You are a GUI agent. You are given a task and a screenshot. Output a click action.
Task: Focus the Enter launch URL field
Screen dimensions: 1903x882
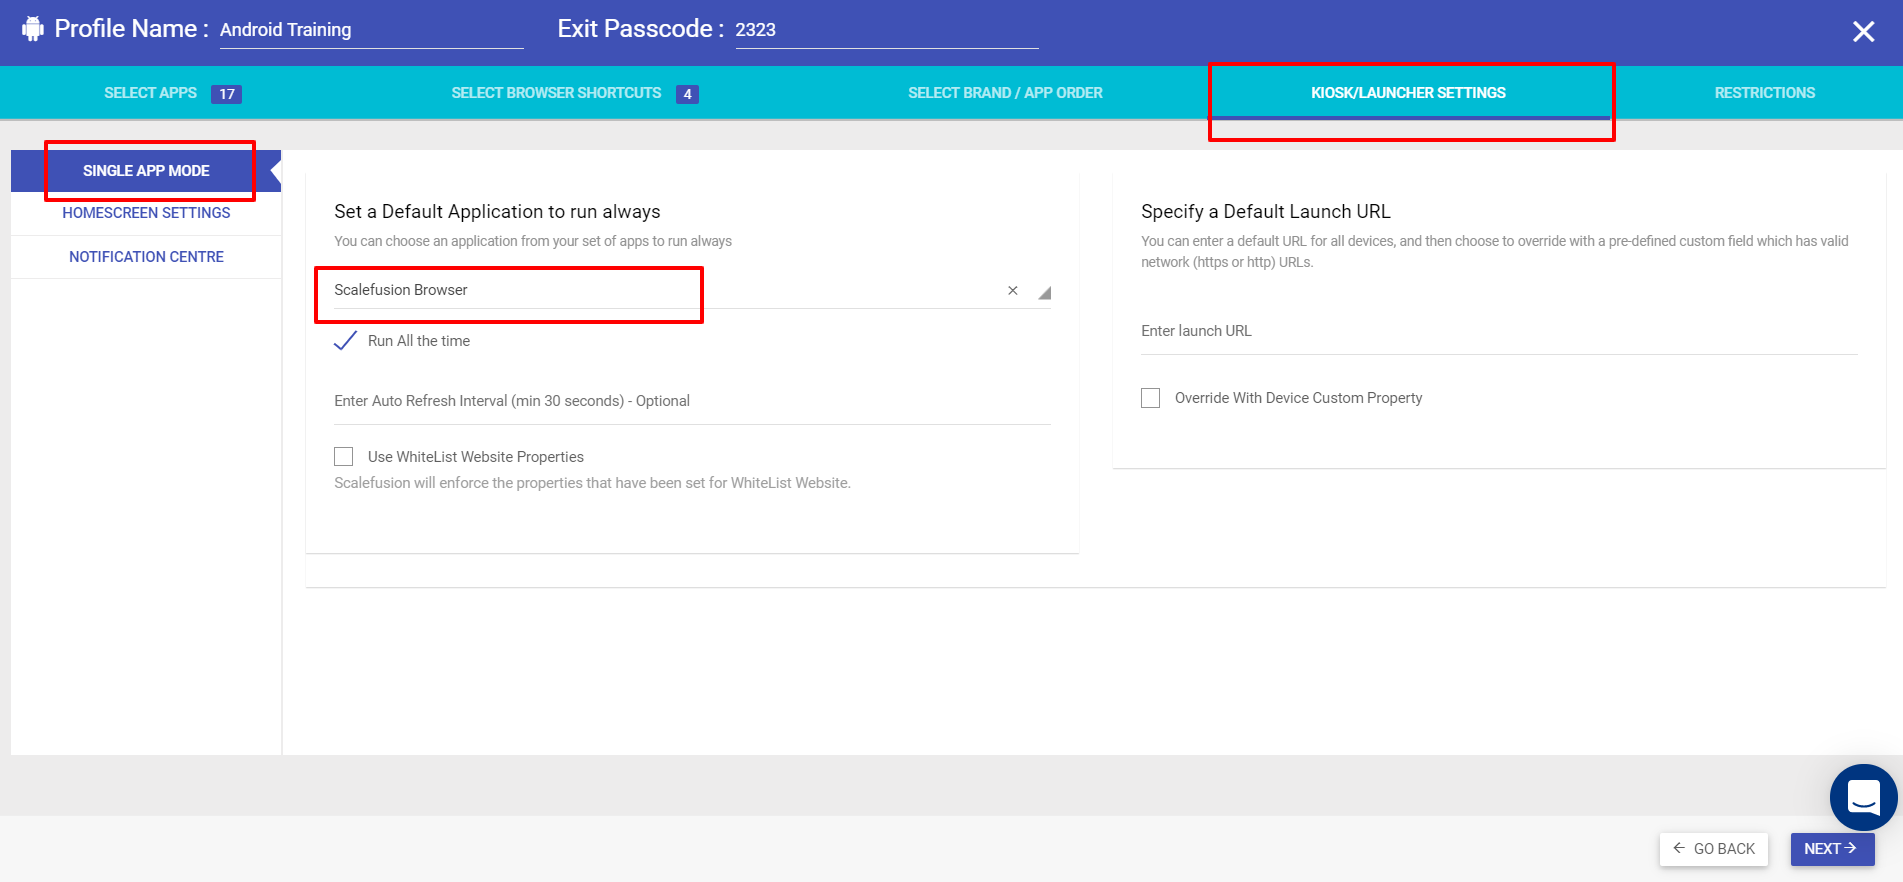[1499, 331]
